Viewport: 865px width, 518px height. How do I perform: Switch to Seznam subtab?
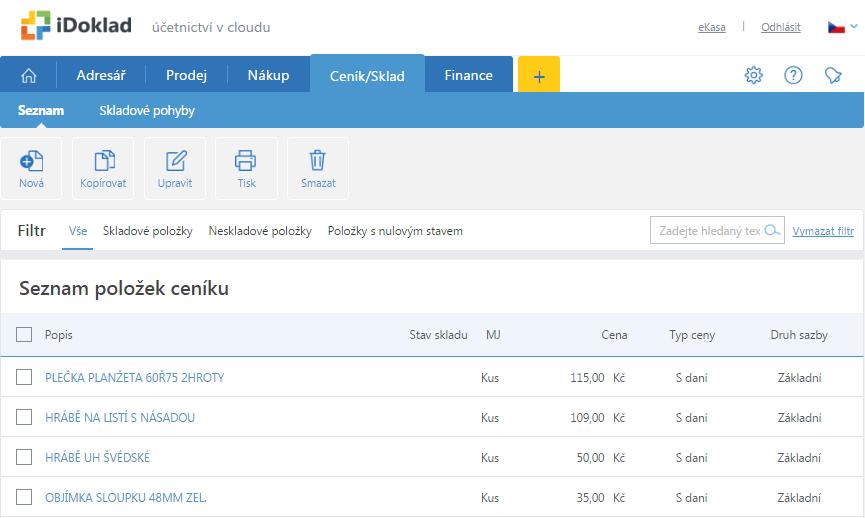point(41,110)
